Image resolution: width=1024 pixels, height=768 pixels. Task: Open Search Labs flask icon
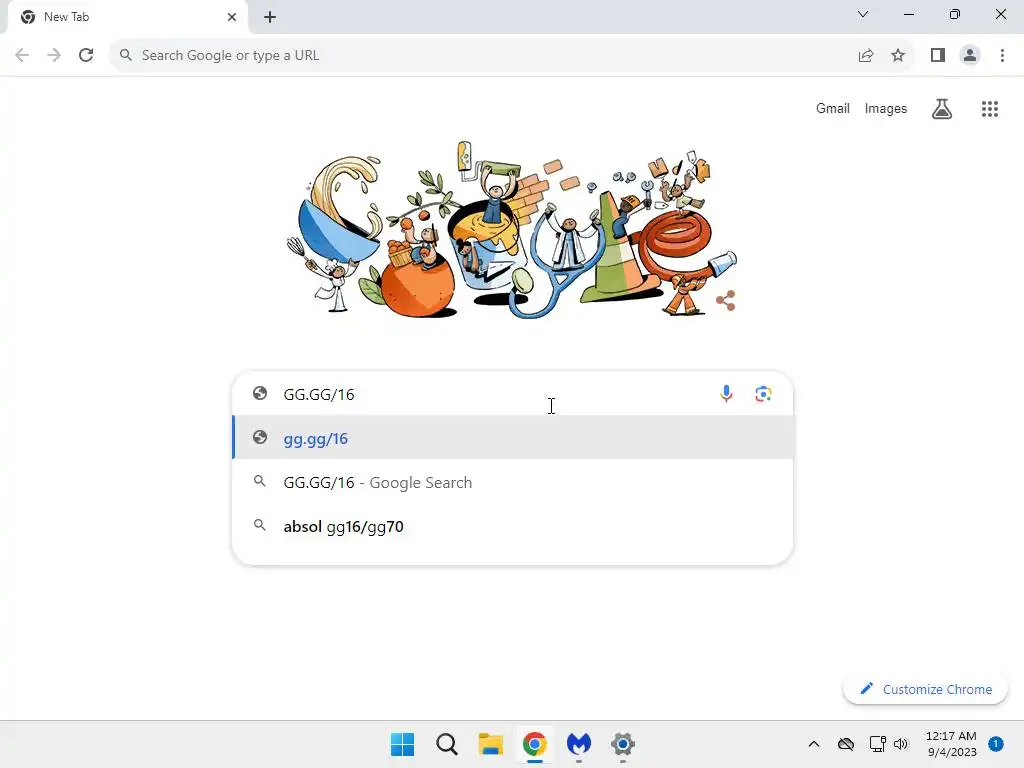click(941, 108)
